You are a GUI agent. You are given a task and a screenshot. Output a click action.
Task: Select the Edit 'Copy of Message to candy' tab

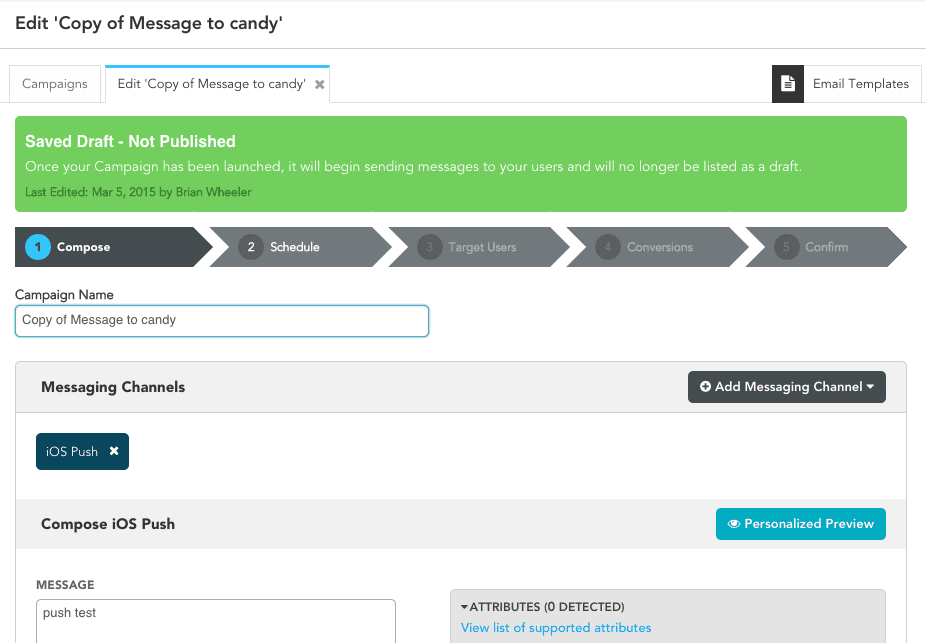point(210,84)
